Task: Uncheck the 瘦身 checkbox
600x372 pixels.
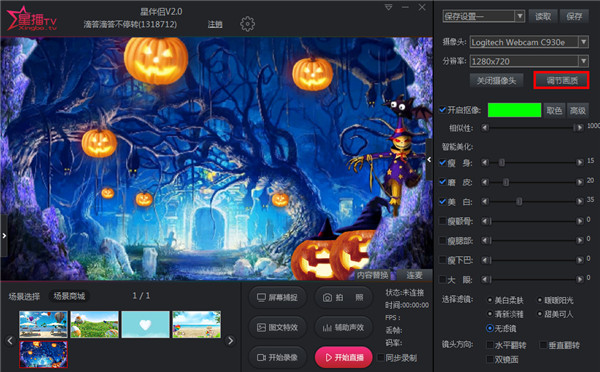Action: click(x=443, y=163)
